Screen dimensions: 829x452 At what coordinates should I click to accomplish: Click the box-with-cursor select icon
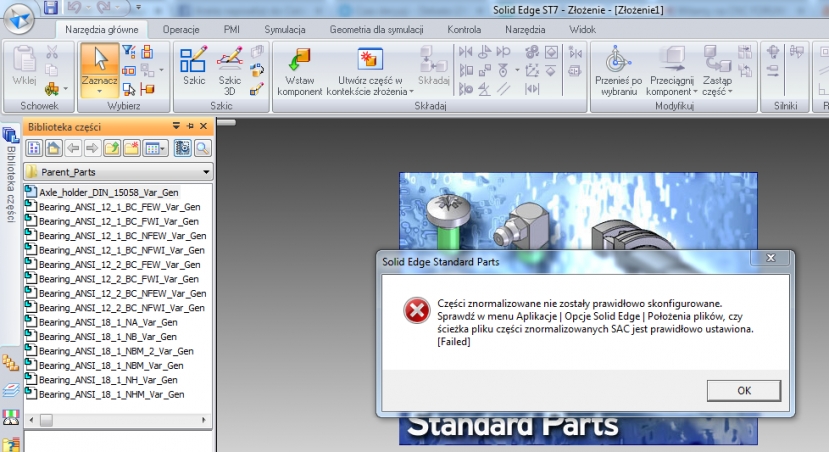128,89
